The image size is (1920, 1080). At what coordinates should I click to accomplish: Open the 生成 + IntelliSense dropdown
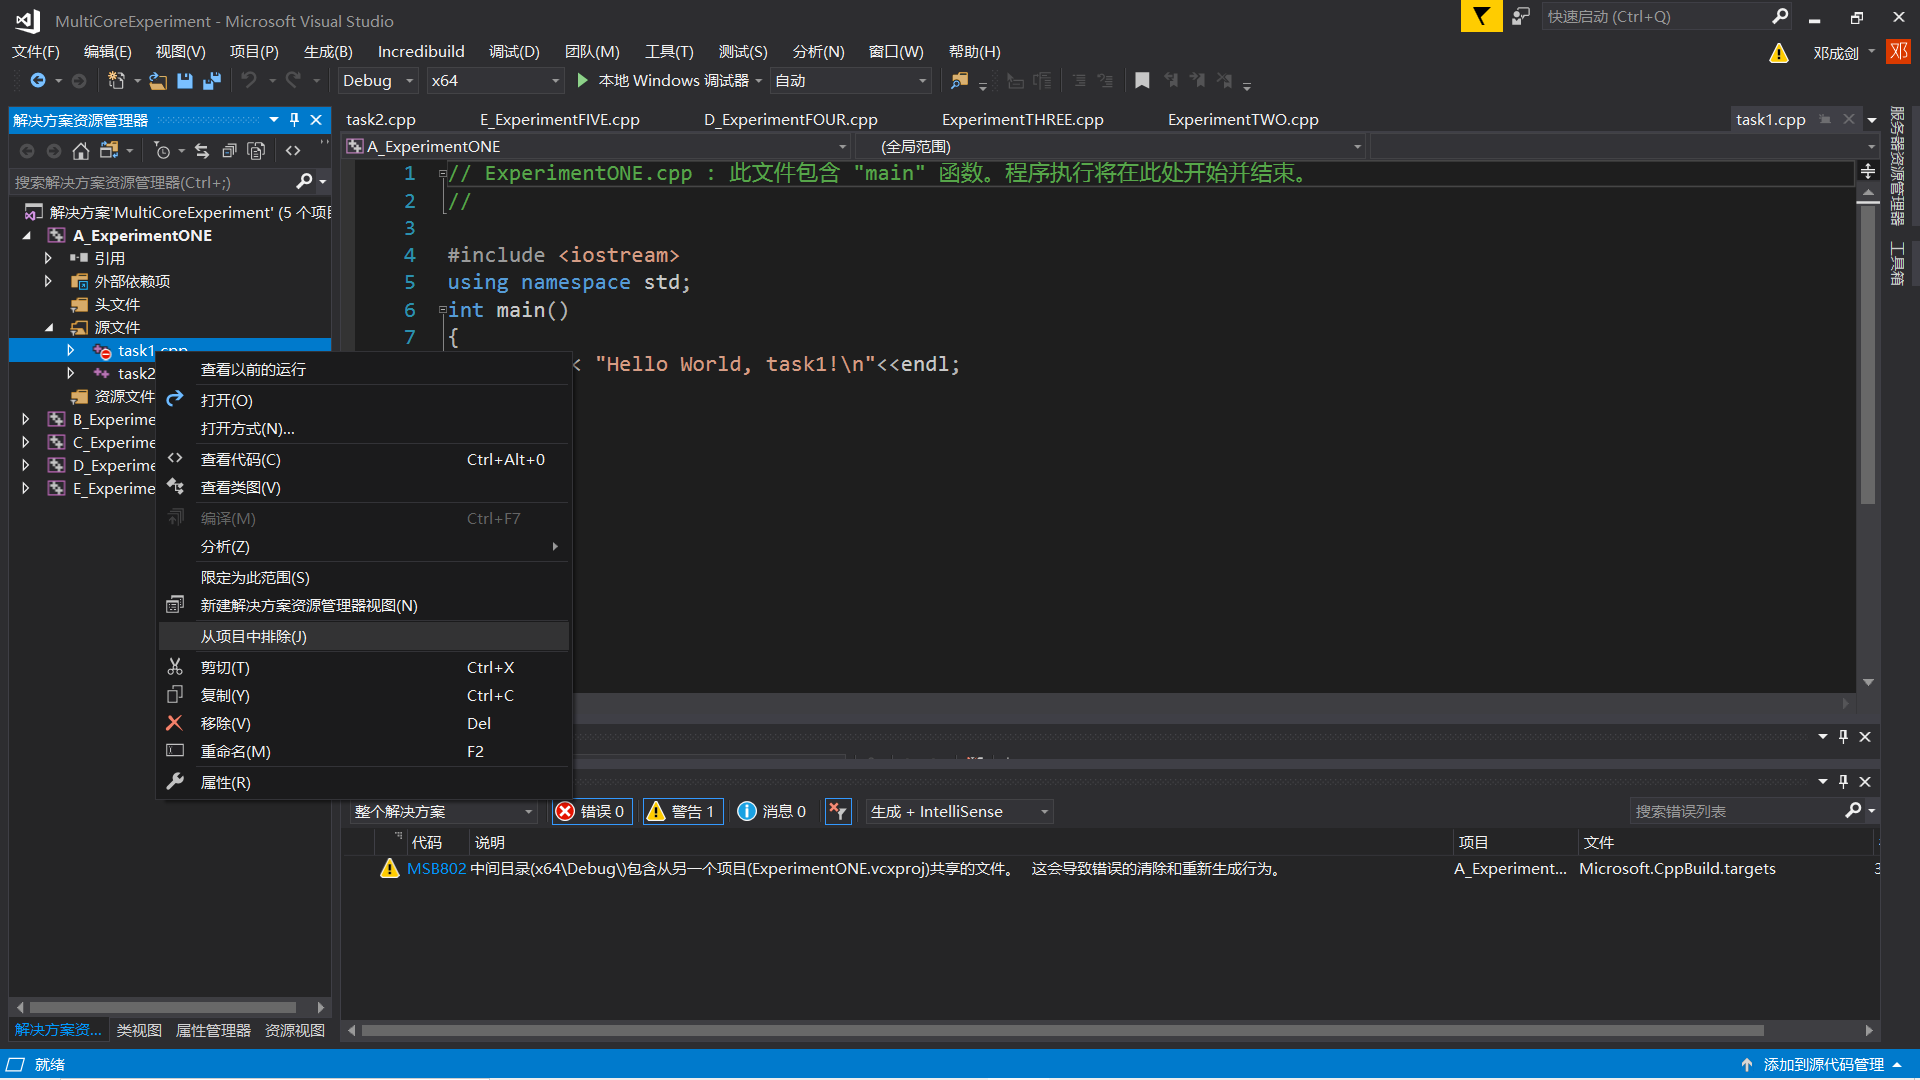coord(960,811)
